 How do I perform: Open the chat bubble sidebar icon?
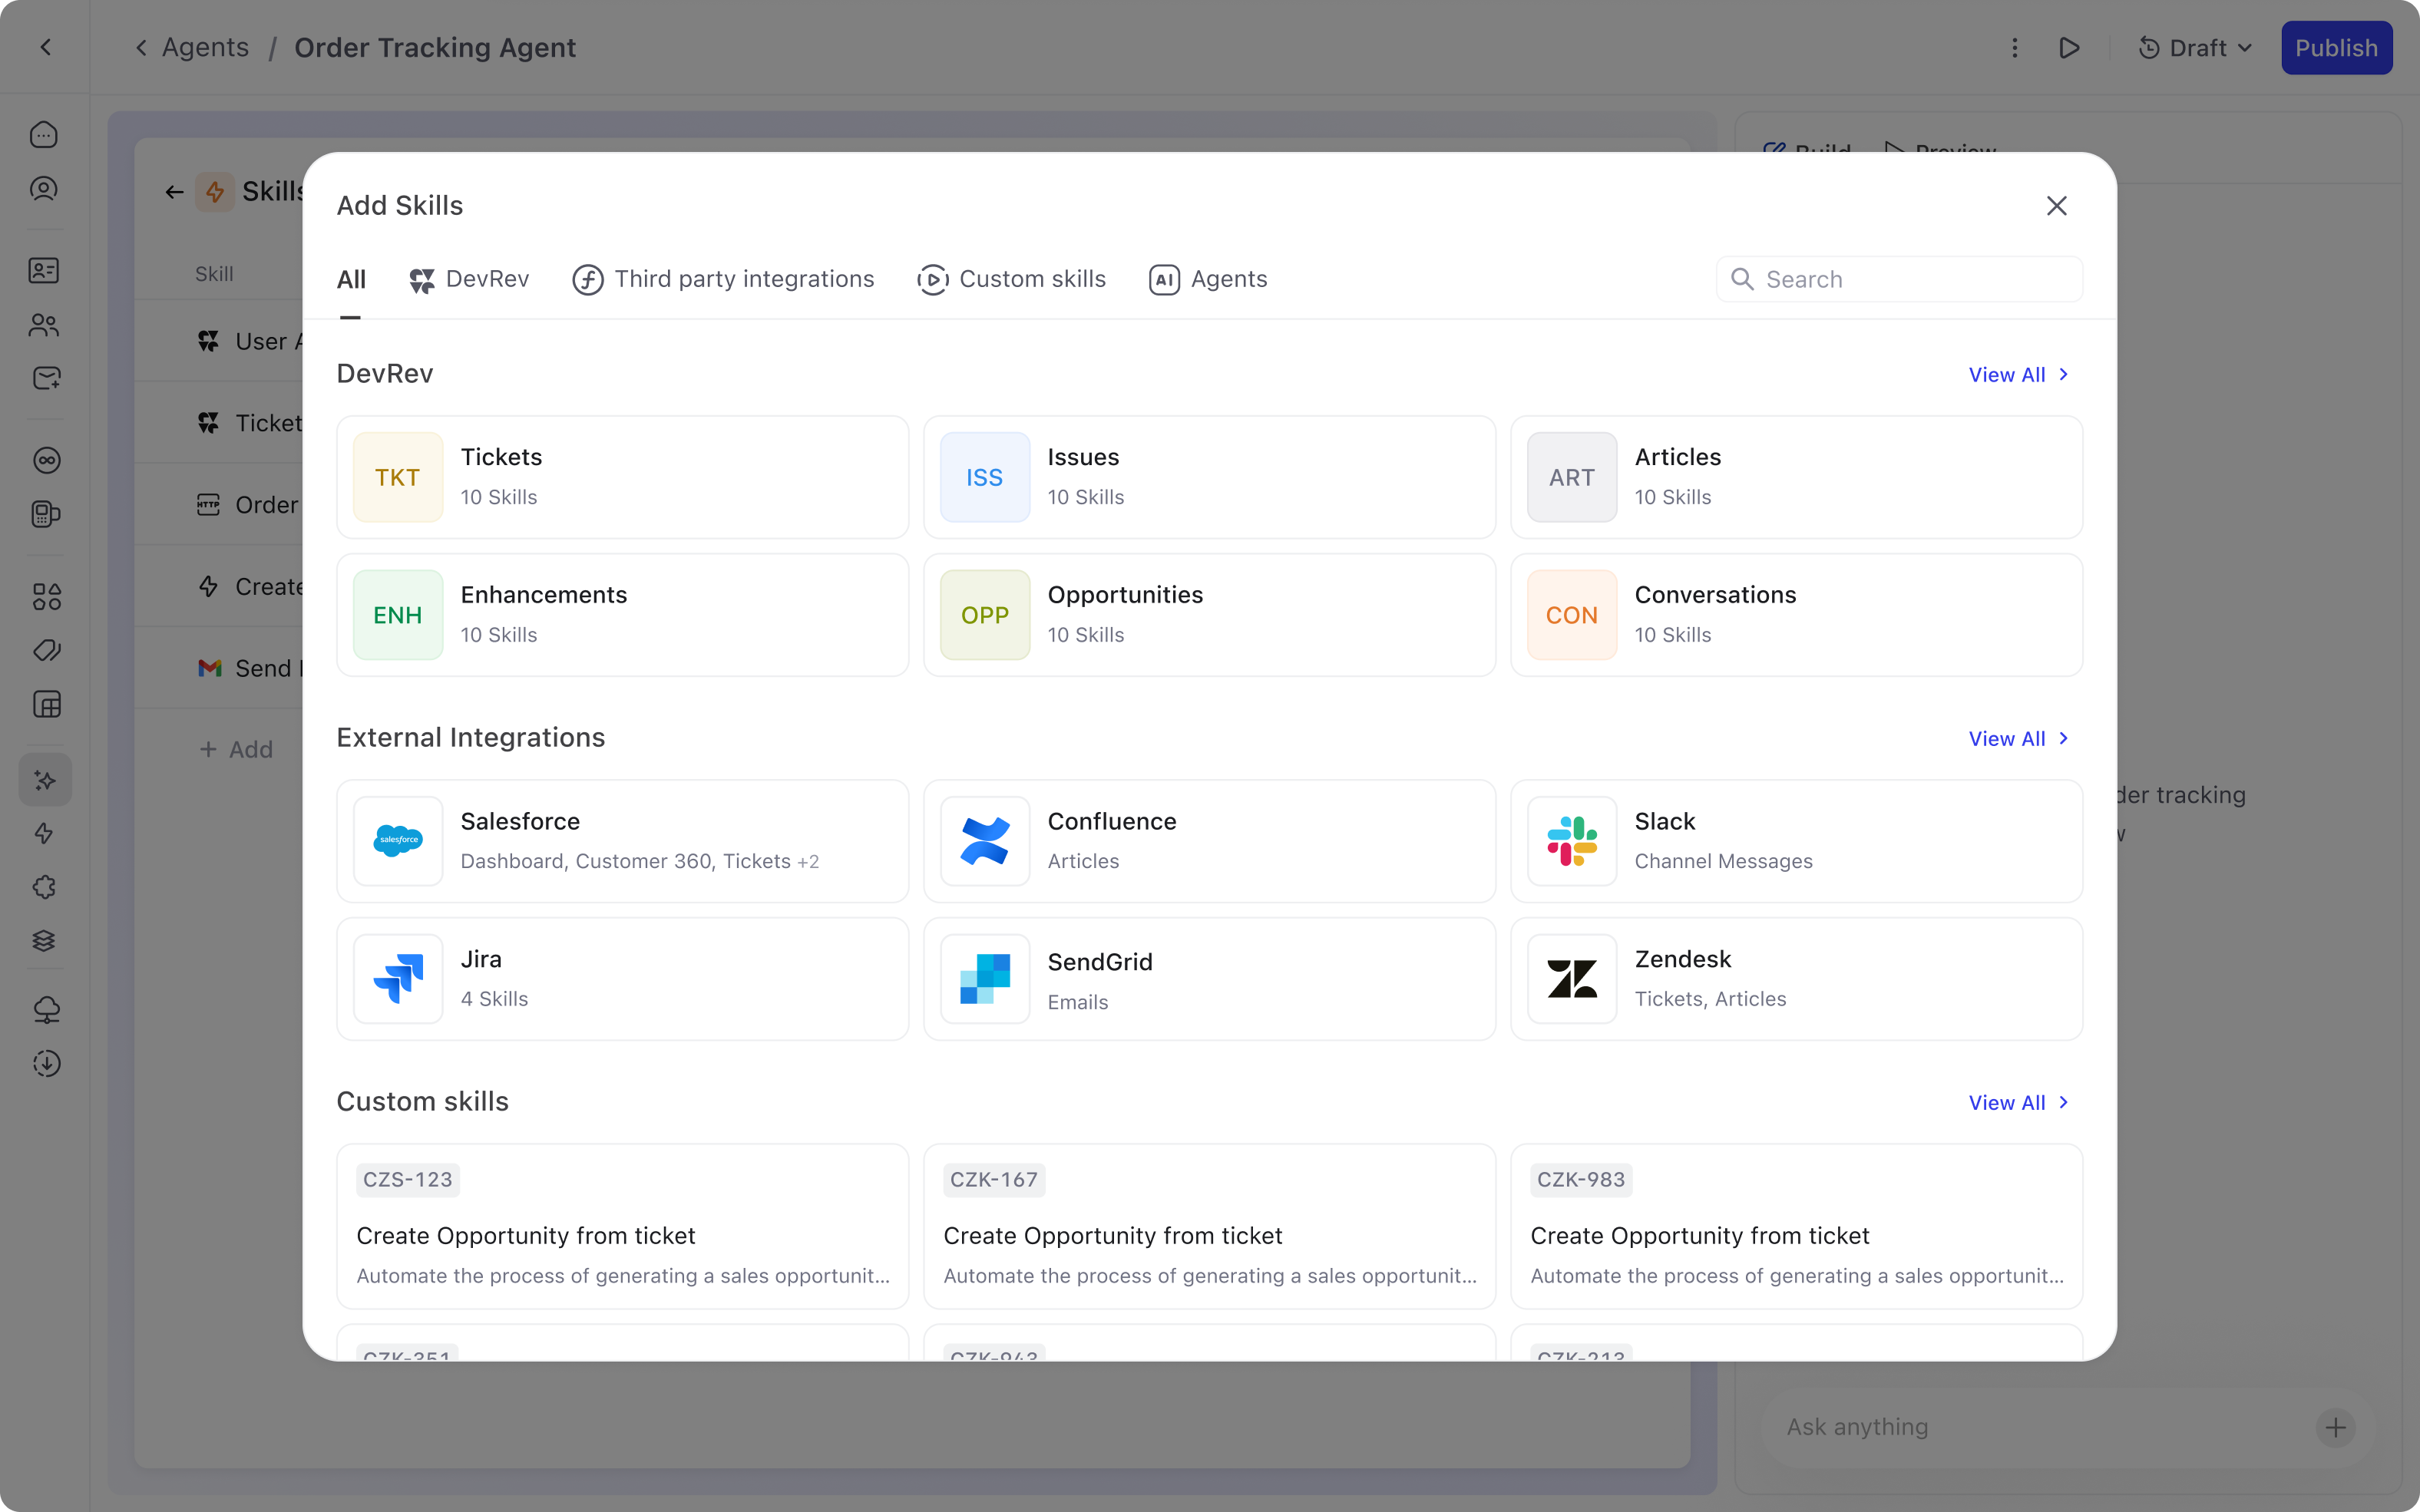click(44, 135)
